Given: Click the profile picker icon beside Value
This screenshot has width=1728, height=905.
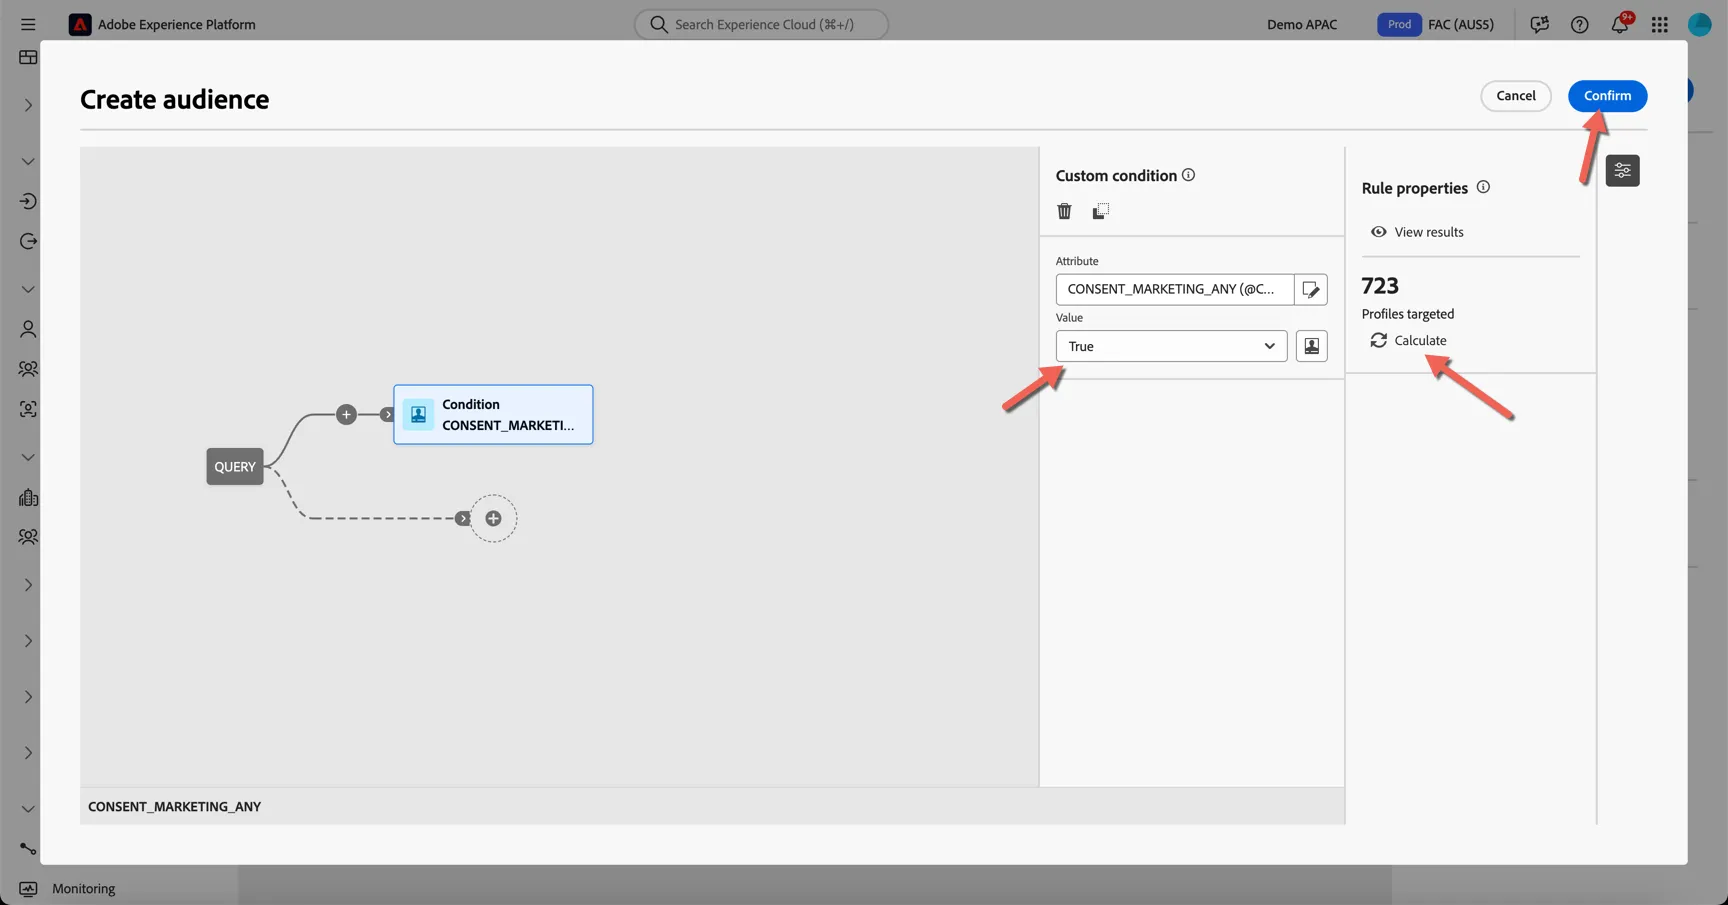Looking at the screenshot, I should coord(1311,346).
